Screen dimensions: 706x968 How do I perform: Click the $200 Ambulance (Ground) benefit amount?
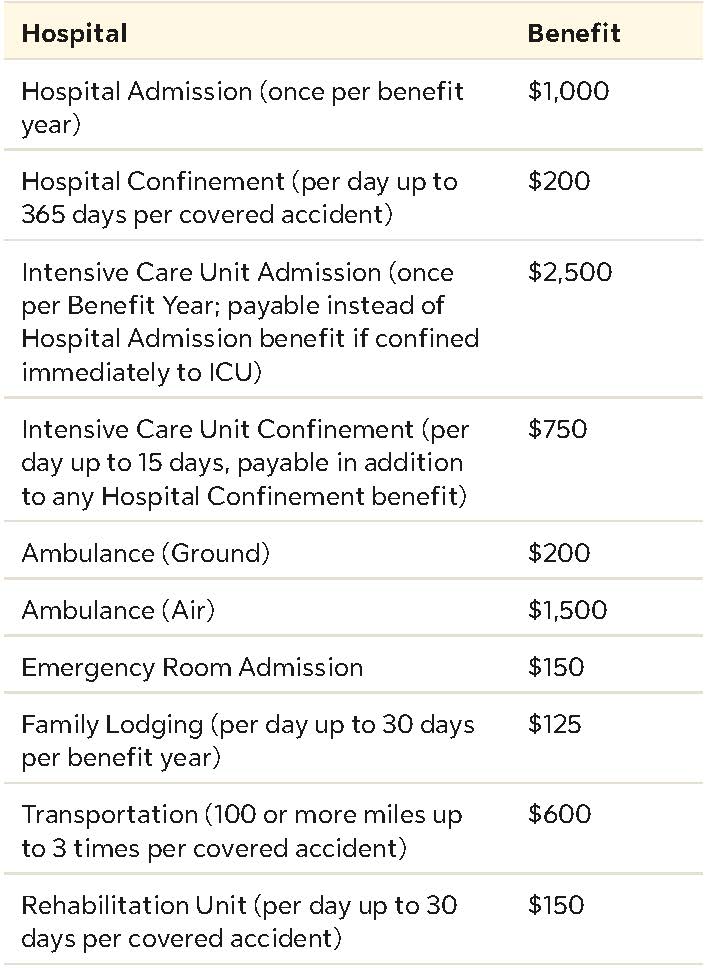coord(559,553)
